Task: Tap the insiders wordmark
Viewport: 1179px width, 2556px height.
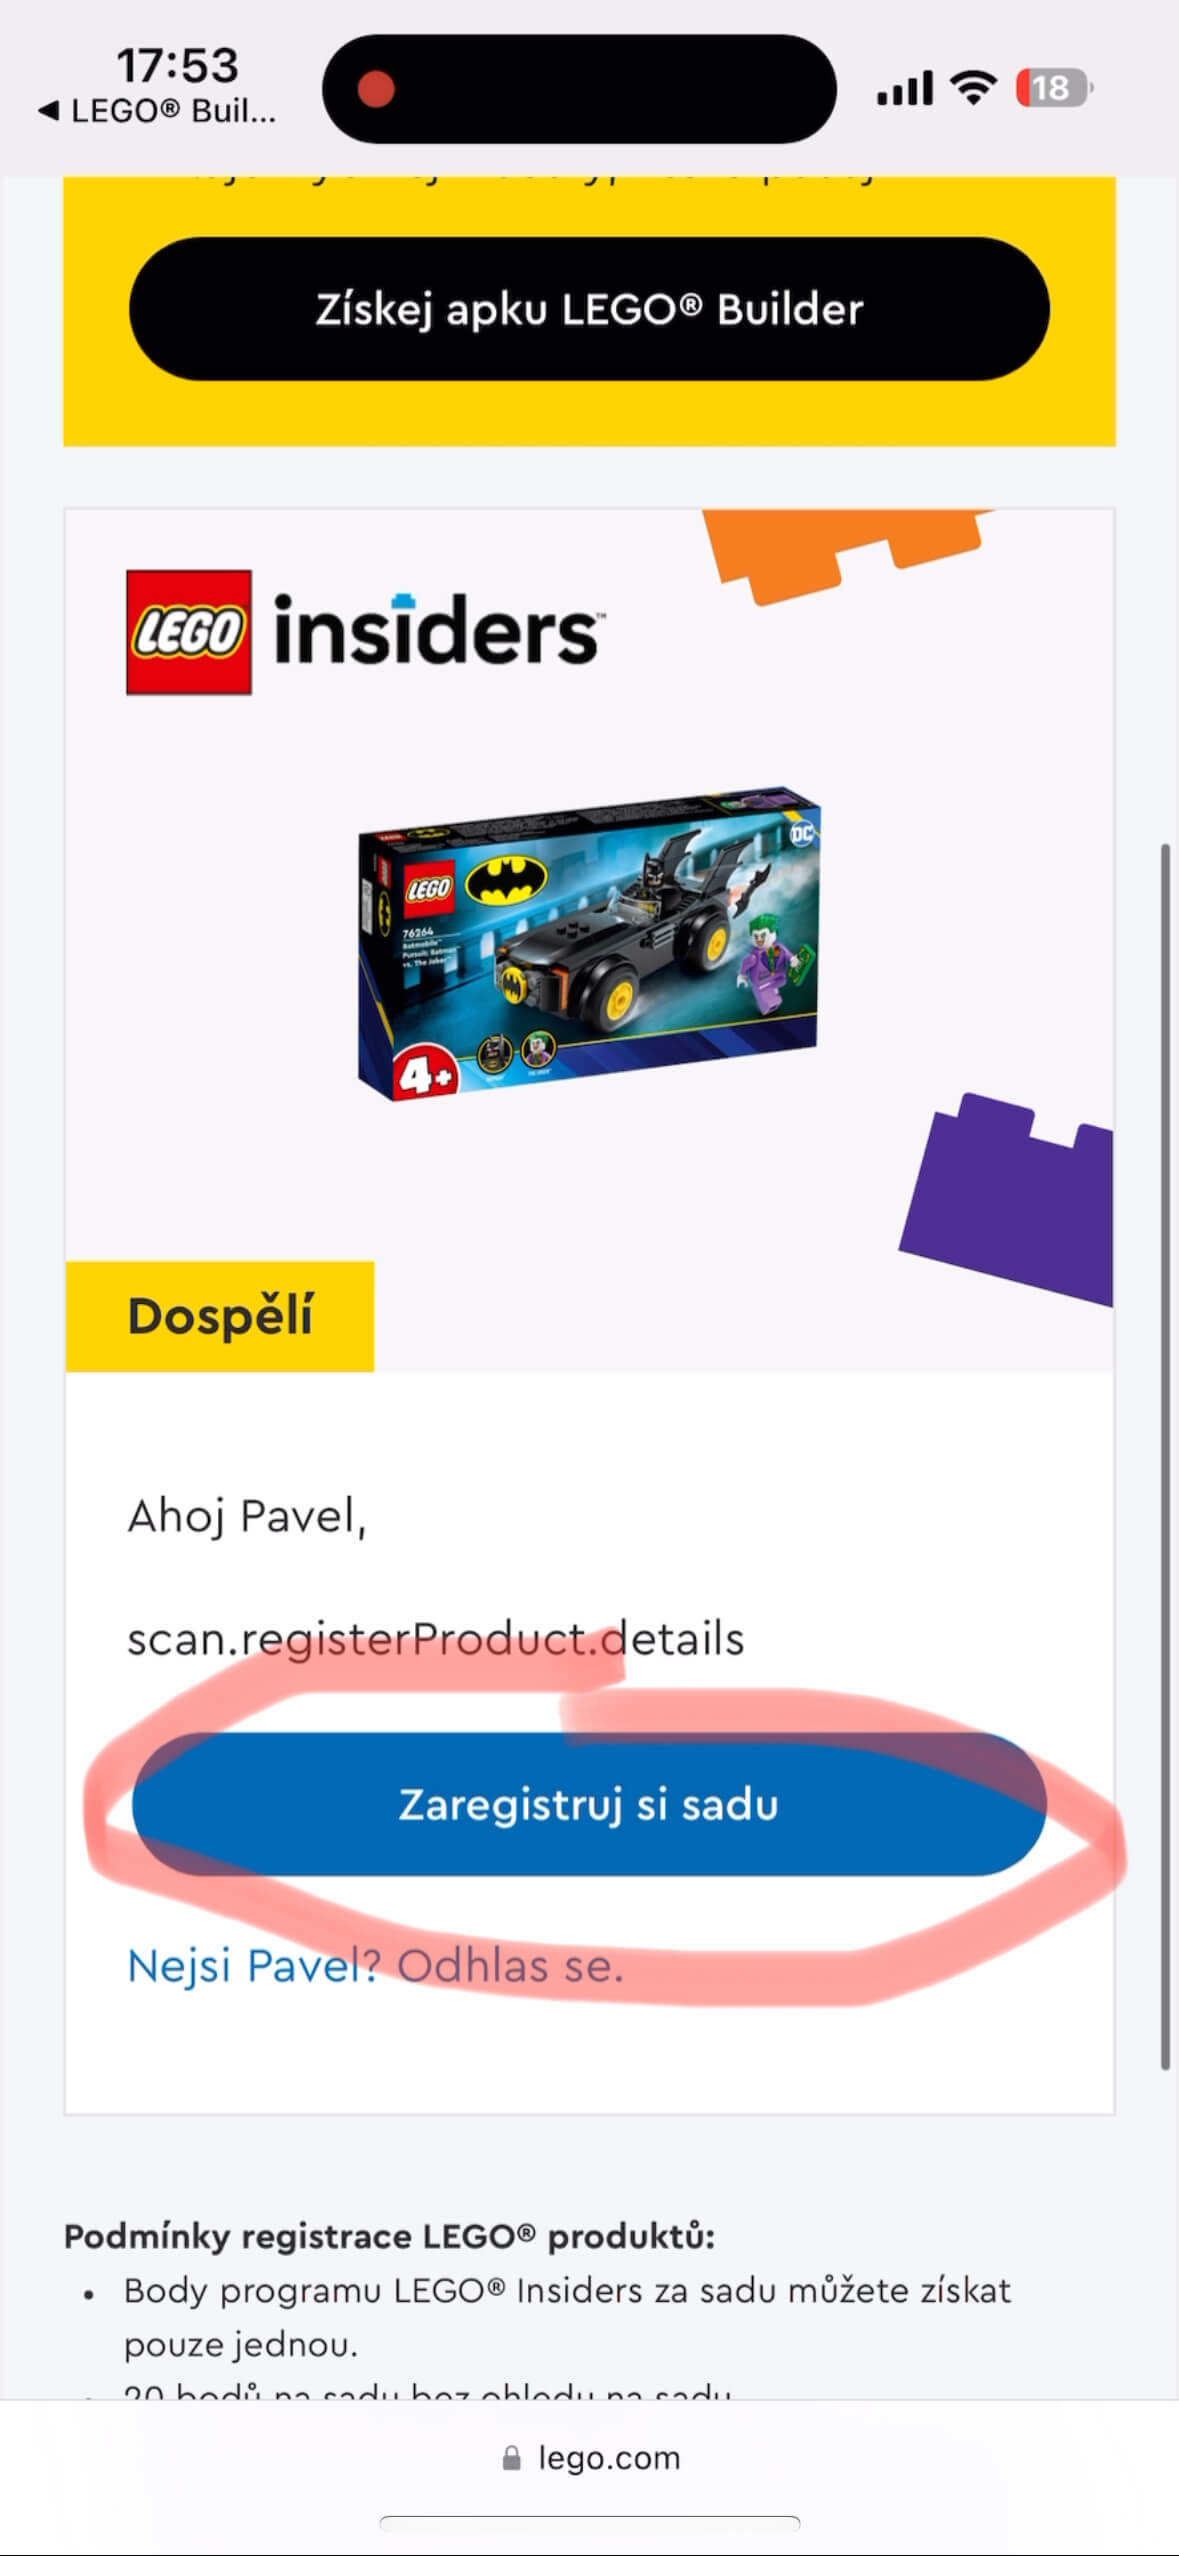Action: [437, 629]
